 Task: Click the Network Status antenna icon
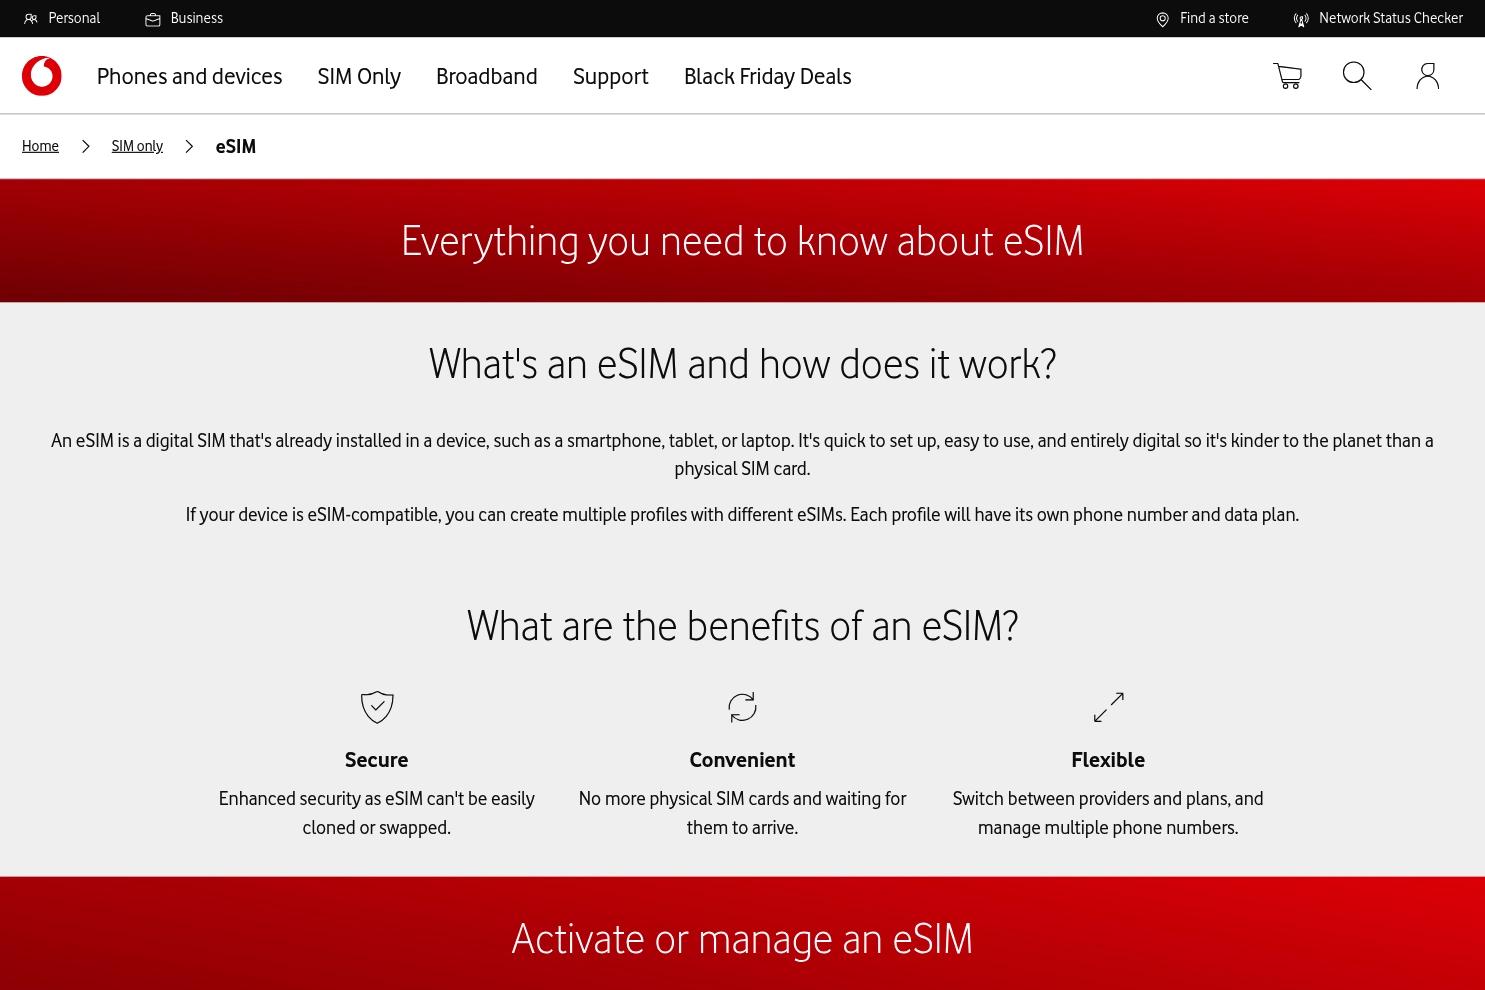tap(1301, 19)
